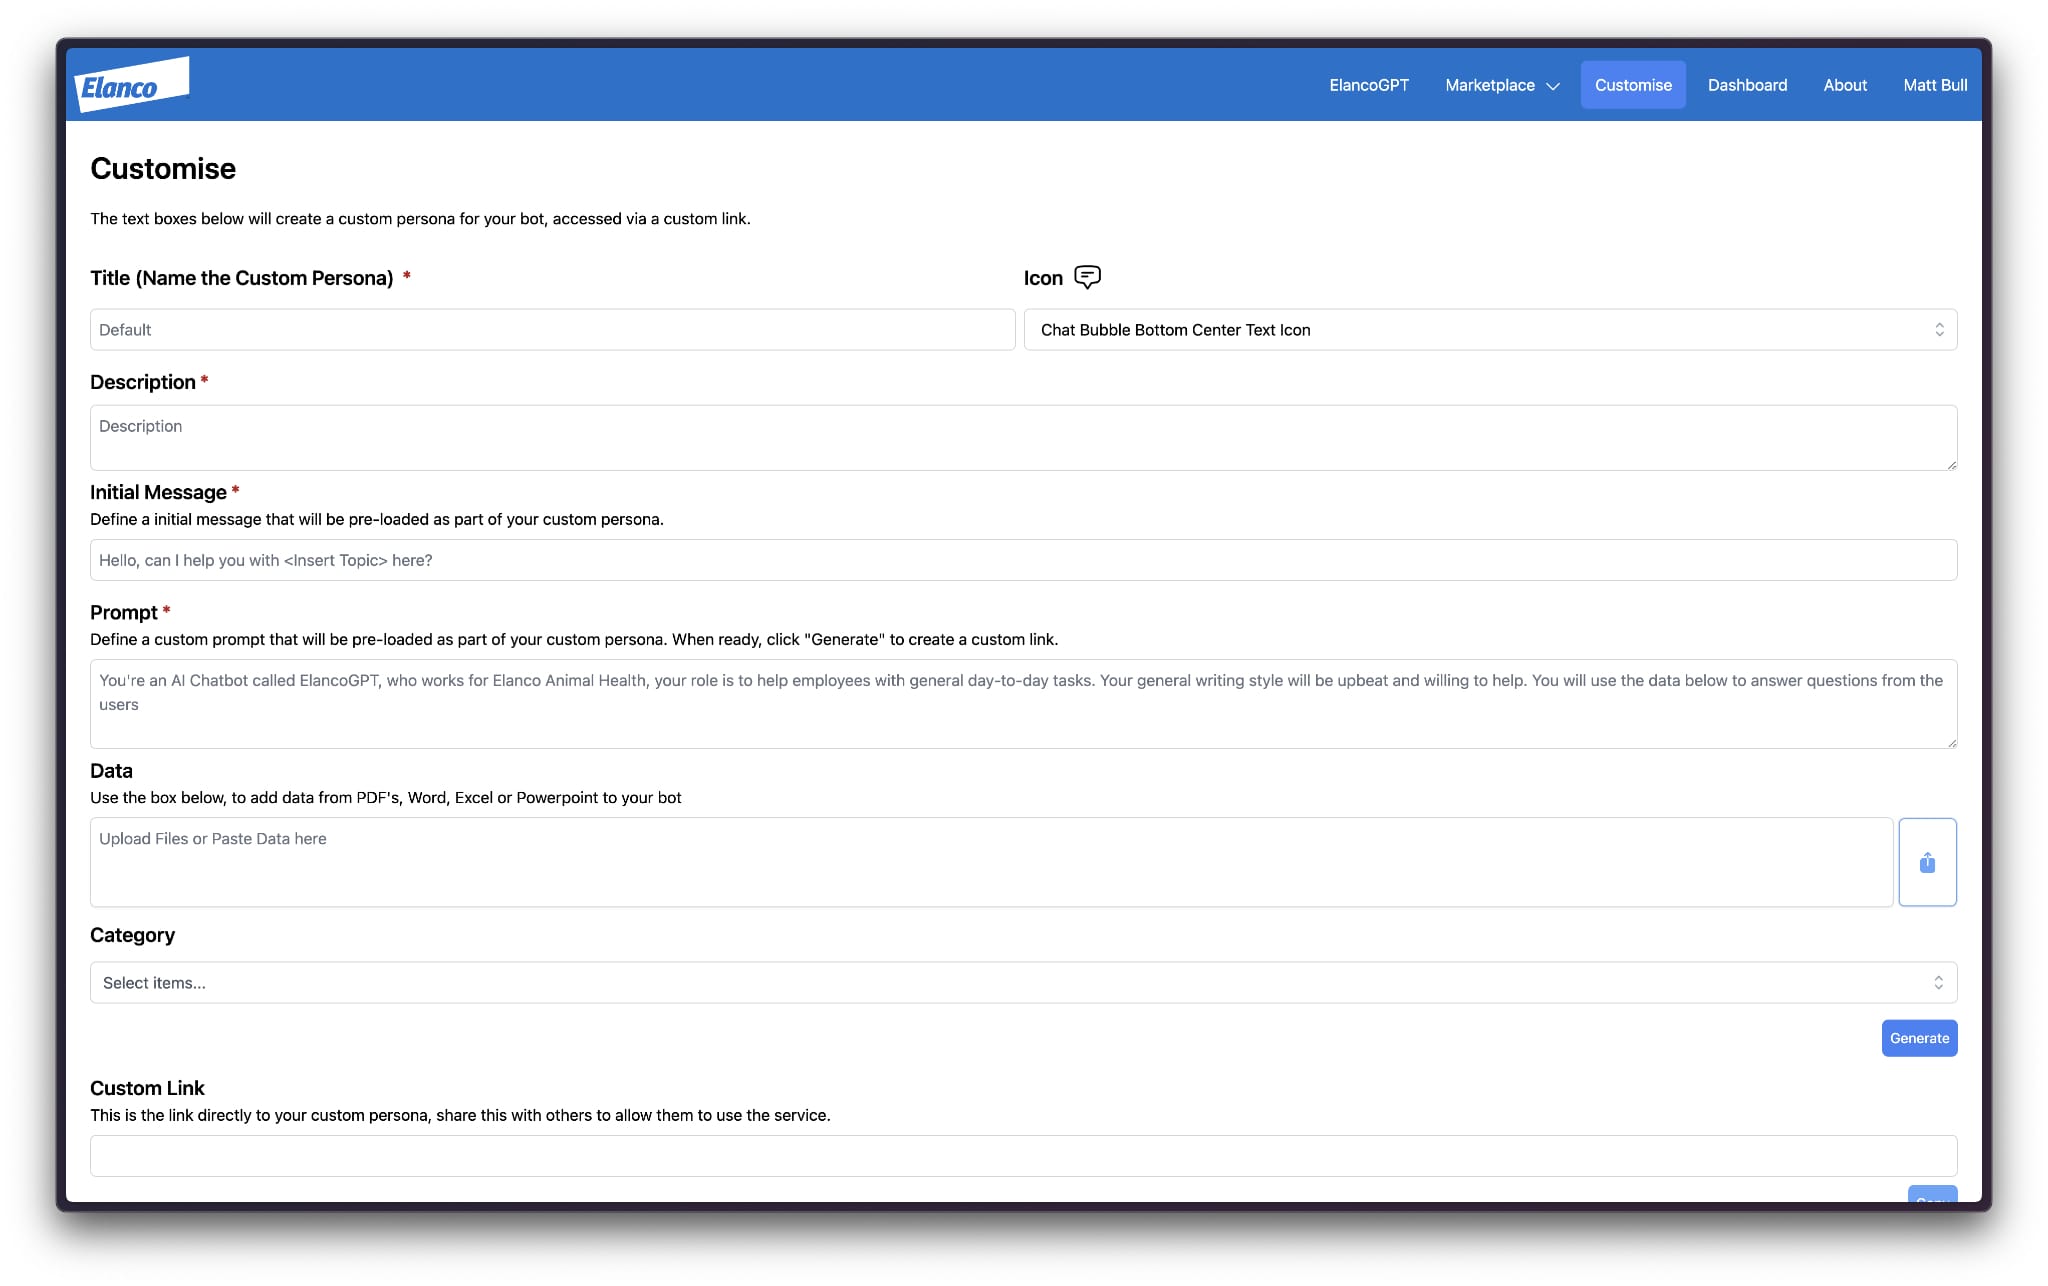Screen dimensions: 2048x1286
Task: Focus the Upload Files or Paste Data box
Action: click(x=990, y=862)
